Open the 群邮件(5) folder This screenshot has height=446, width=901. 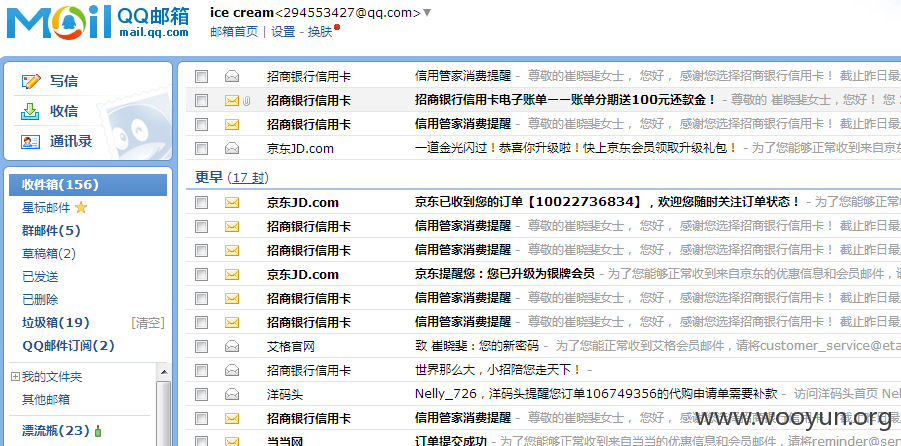click(51, 230)
